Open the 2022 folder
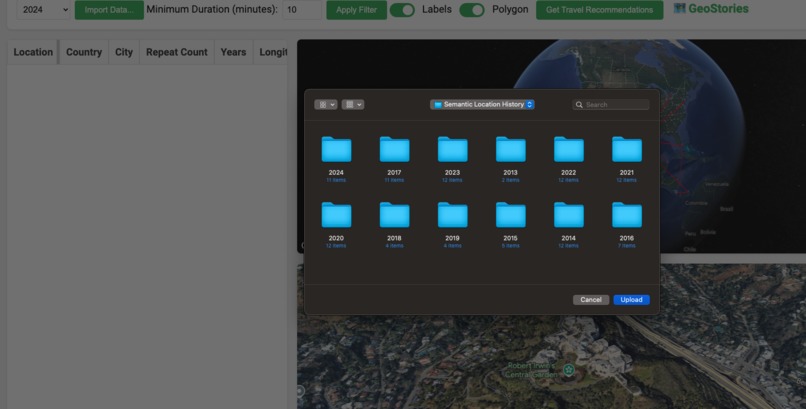This screenshot has width=806, height=409. [x=569, y=150]
